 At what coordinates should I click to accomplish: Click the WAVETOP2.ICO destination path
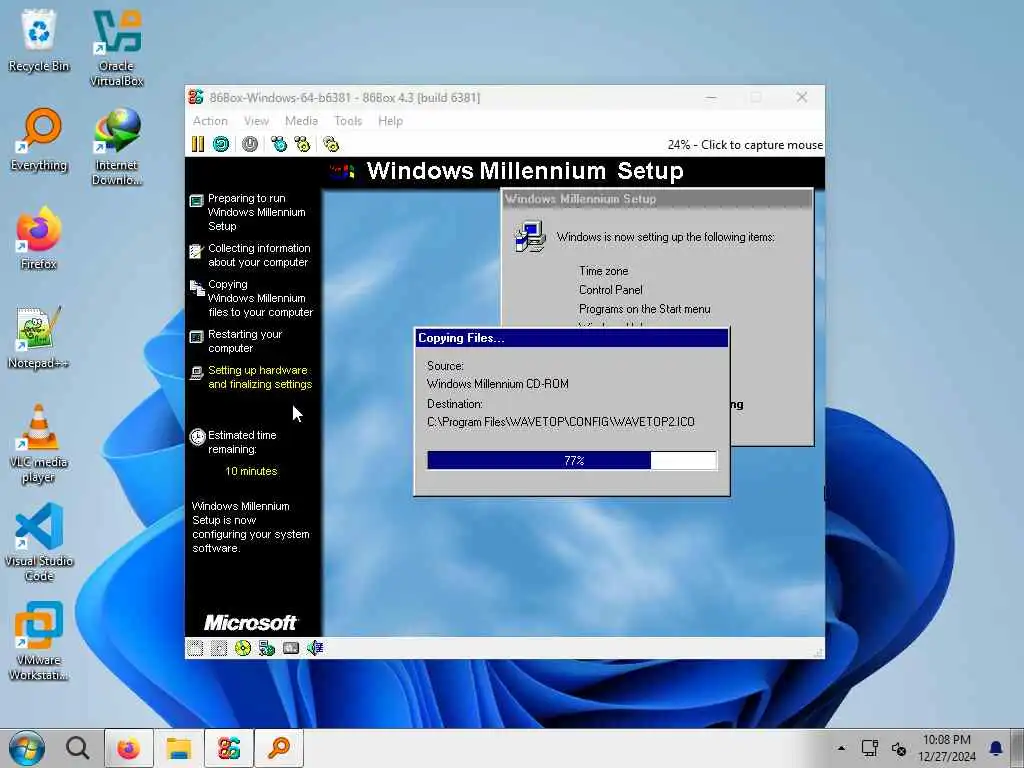coord(561,422)
